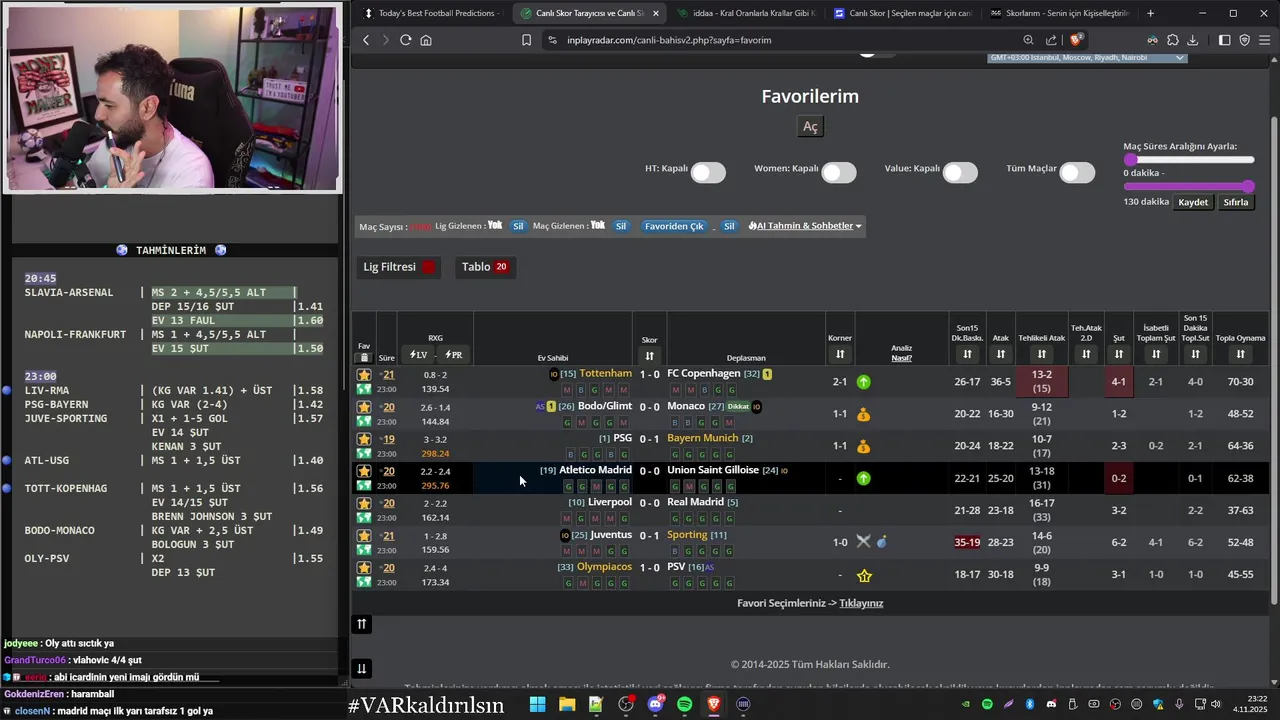Sort by the Şut column arrows
Image resolution: width=1280 pixels, height=720 pixels.
[1118, 354]
